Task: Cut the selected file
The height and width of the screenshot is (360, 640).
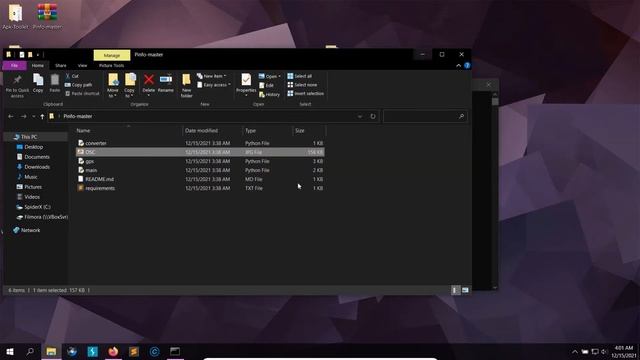Action: (x=72, y=76)
